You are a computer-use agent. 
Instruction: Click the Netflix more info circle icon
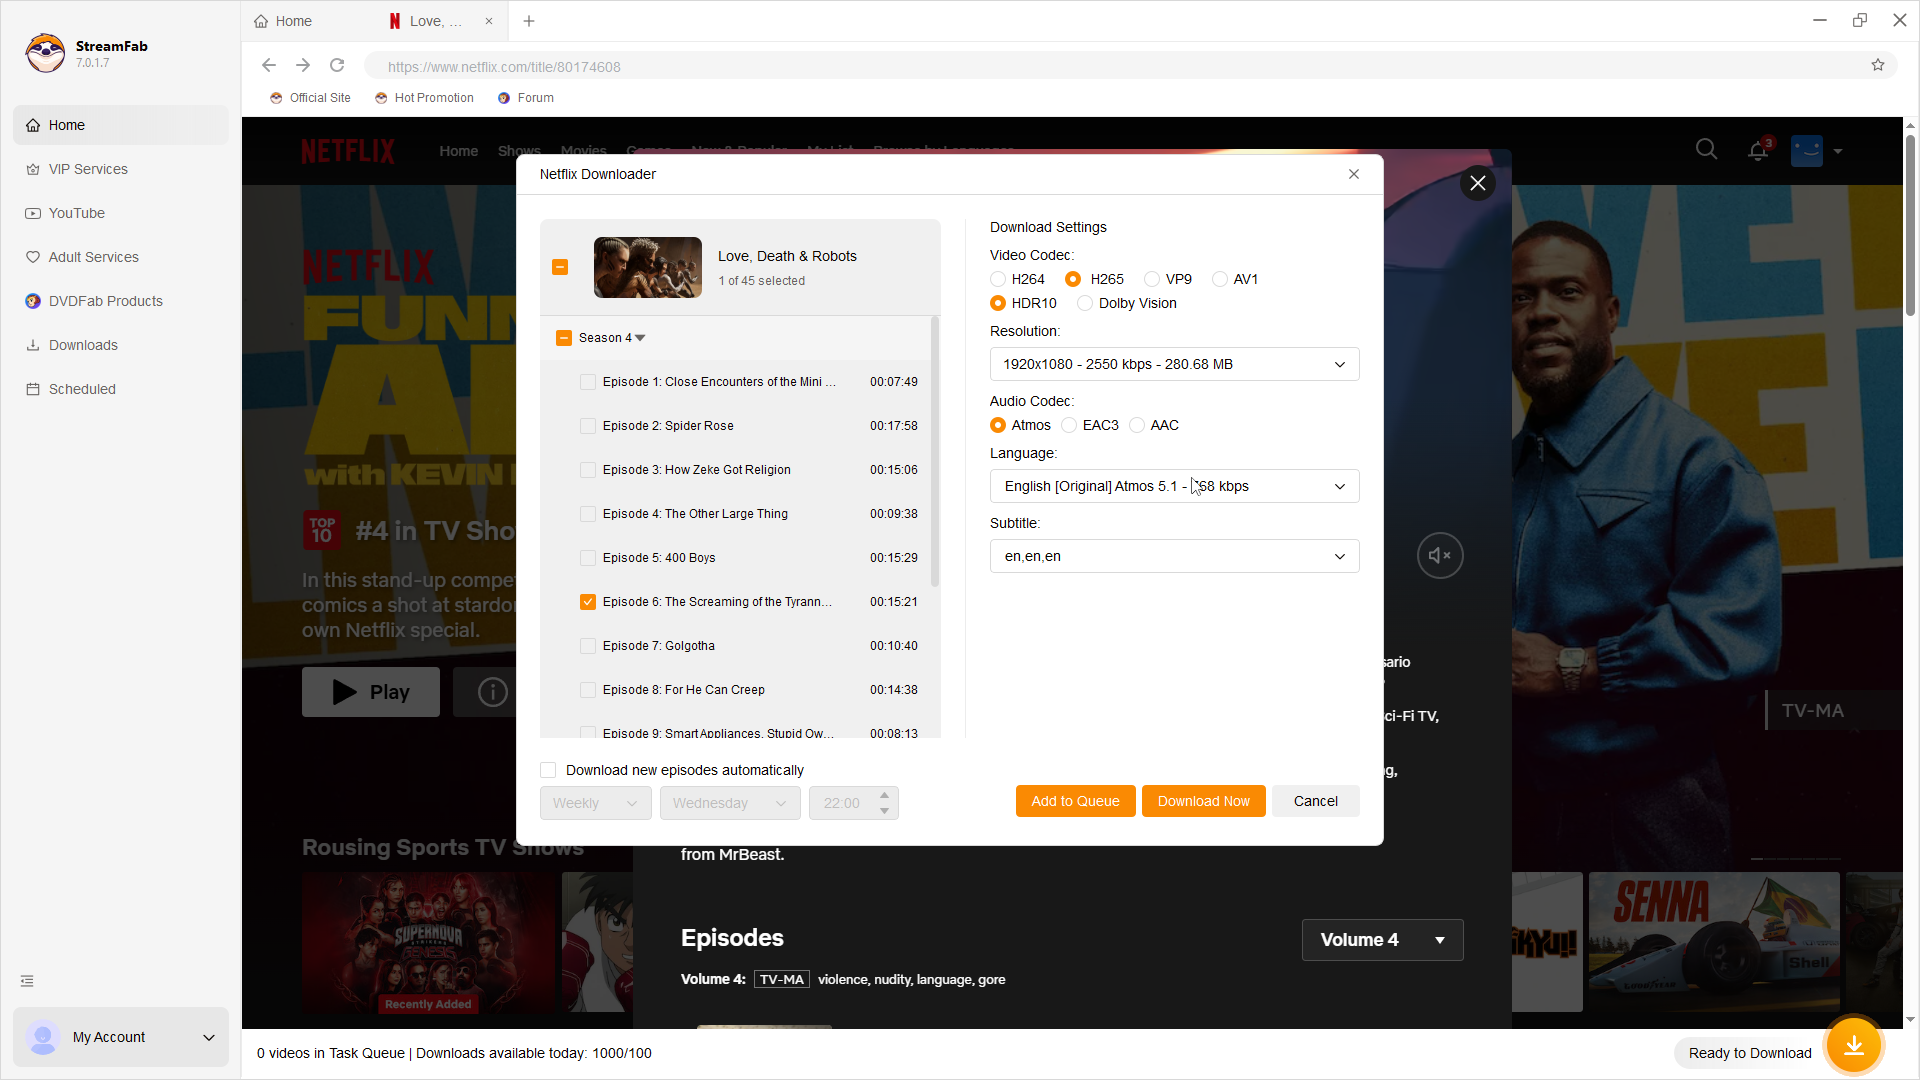pyautogui.click(x=492, y=692)
